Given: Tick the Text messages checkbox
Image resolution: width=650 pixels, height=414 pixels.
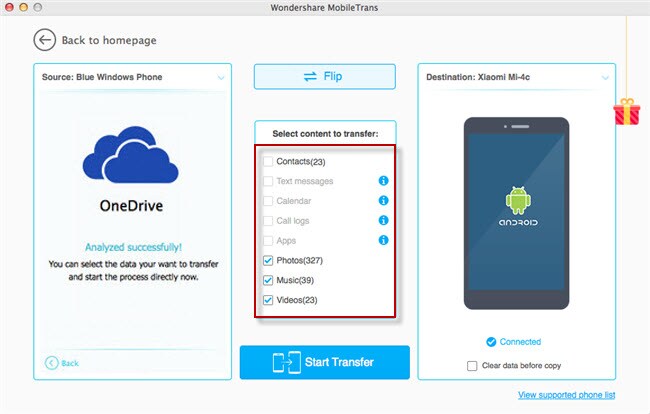Looking at the screenshot, I should (x=268, y=181).
